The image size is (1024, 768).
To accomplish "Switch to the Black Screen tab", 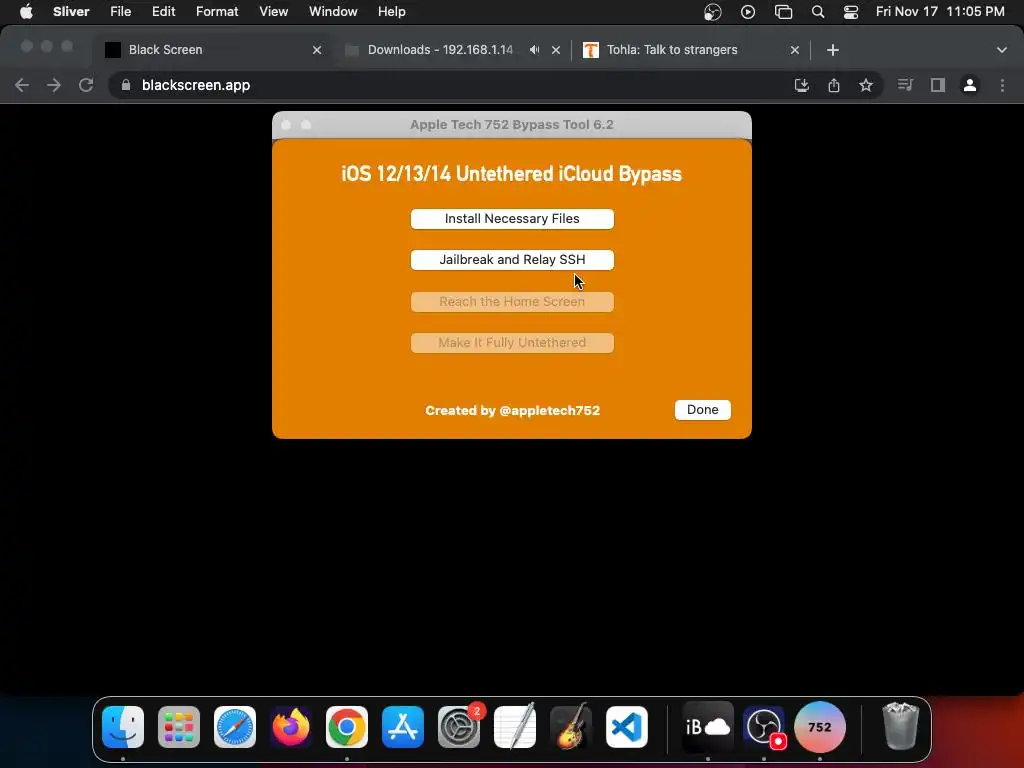I will click(212, 50).
